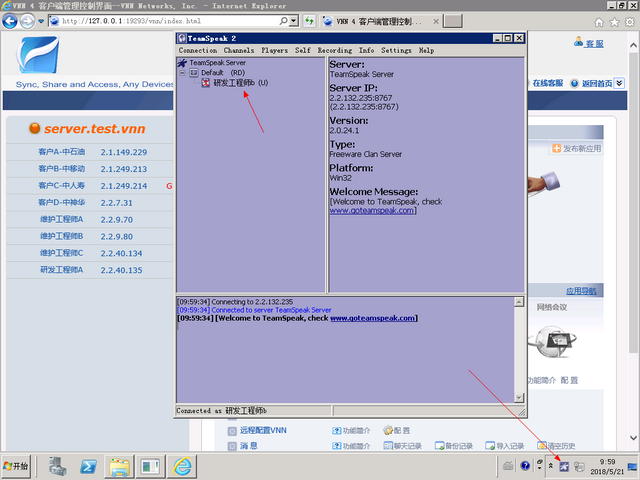Open the Info menu in TeamSpeak
Screen dimensions: 640x480
367,50
